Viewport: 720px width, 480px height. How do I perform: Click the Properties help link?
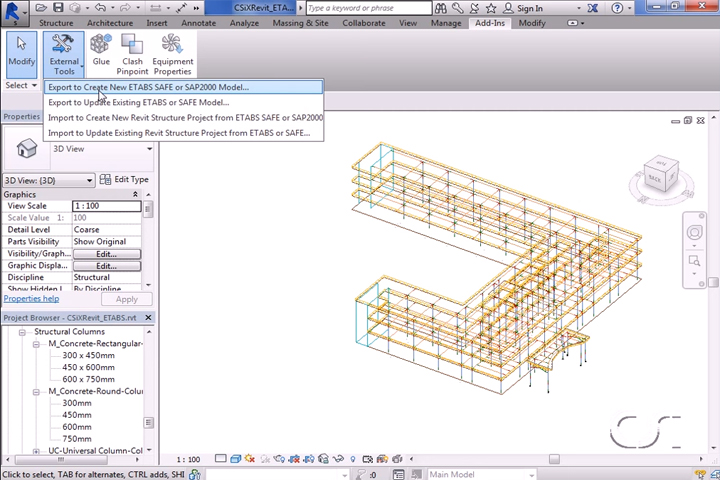(x=31, y=299)
